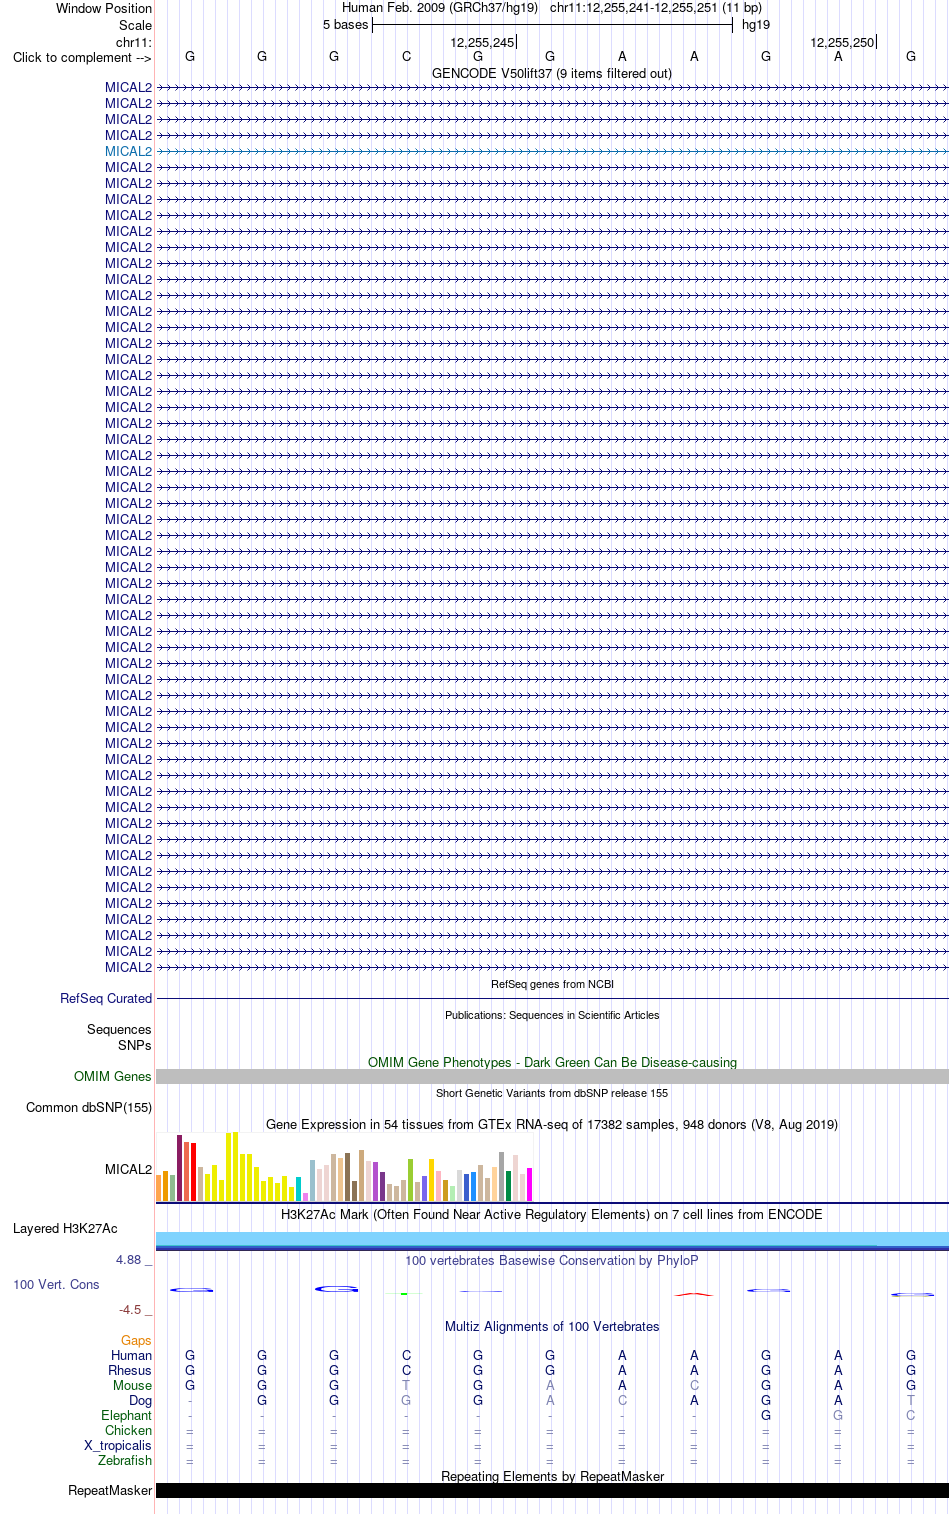
Task: Click the 12,255,250 position marker
Action: point(843,42)
